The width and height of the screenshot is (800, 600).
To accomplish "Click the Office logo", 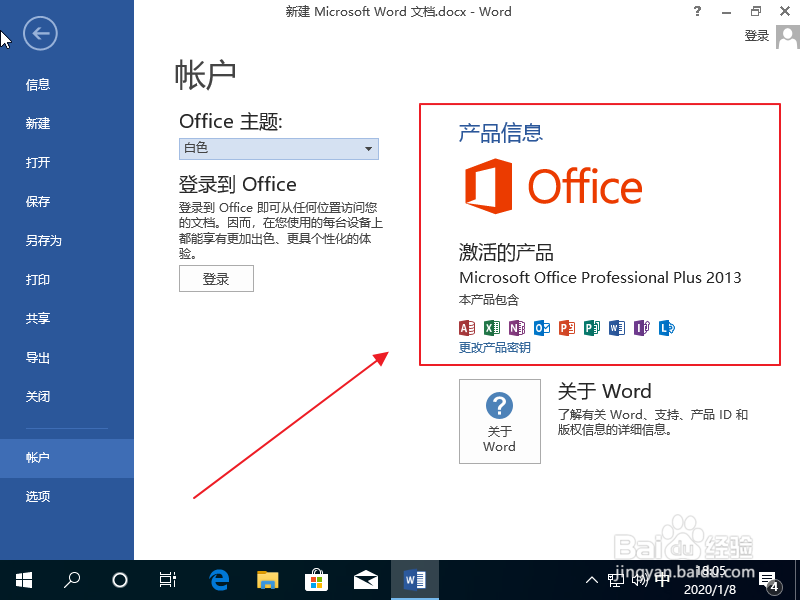I will 553,186.
